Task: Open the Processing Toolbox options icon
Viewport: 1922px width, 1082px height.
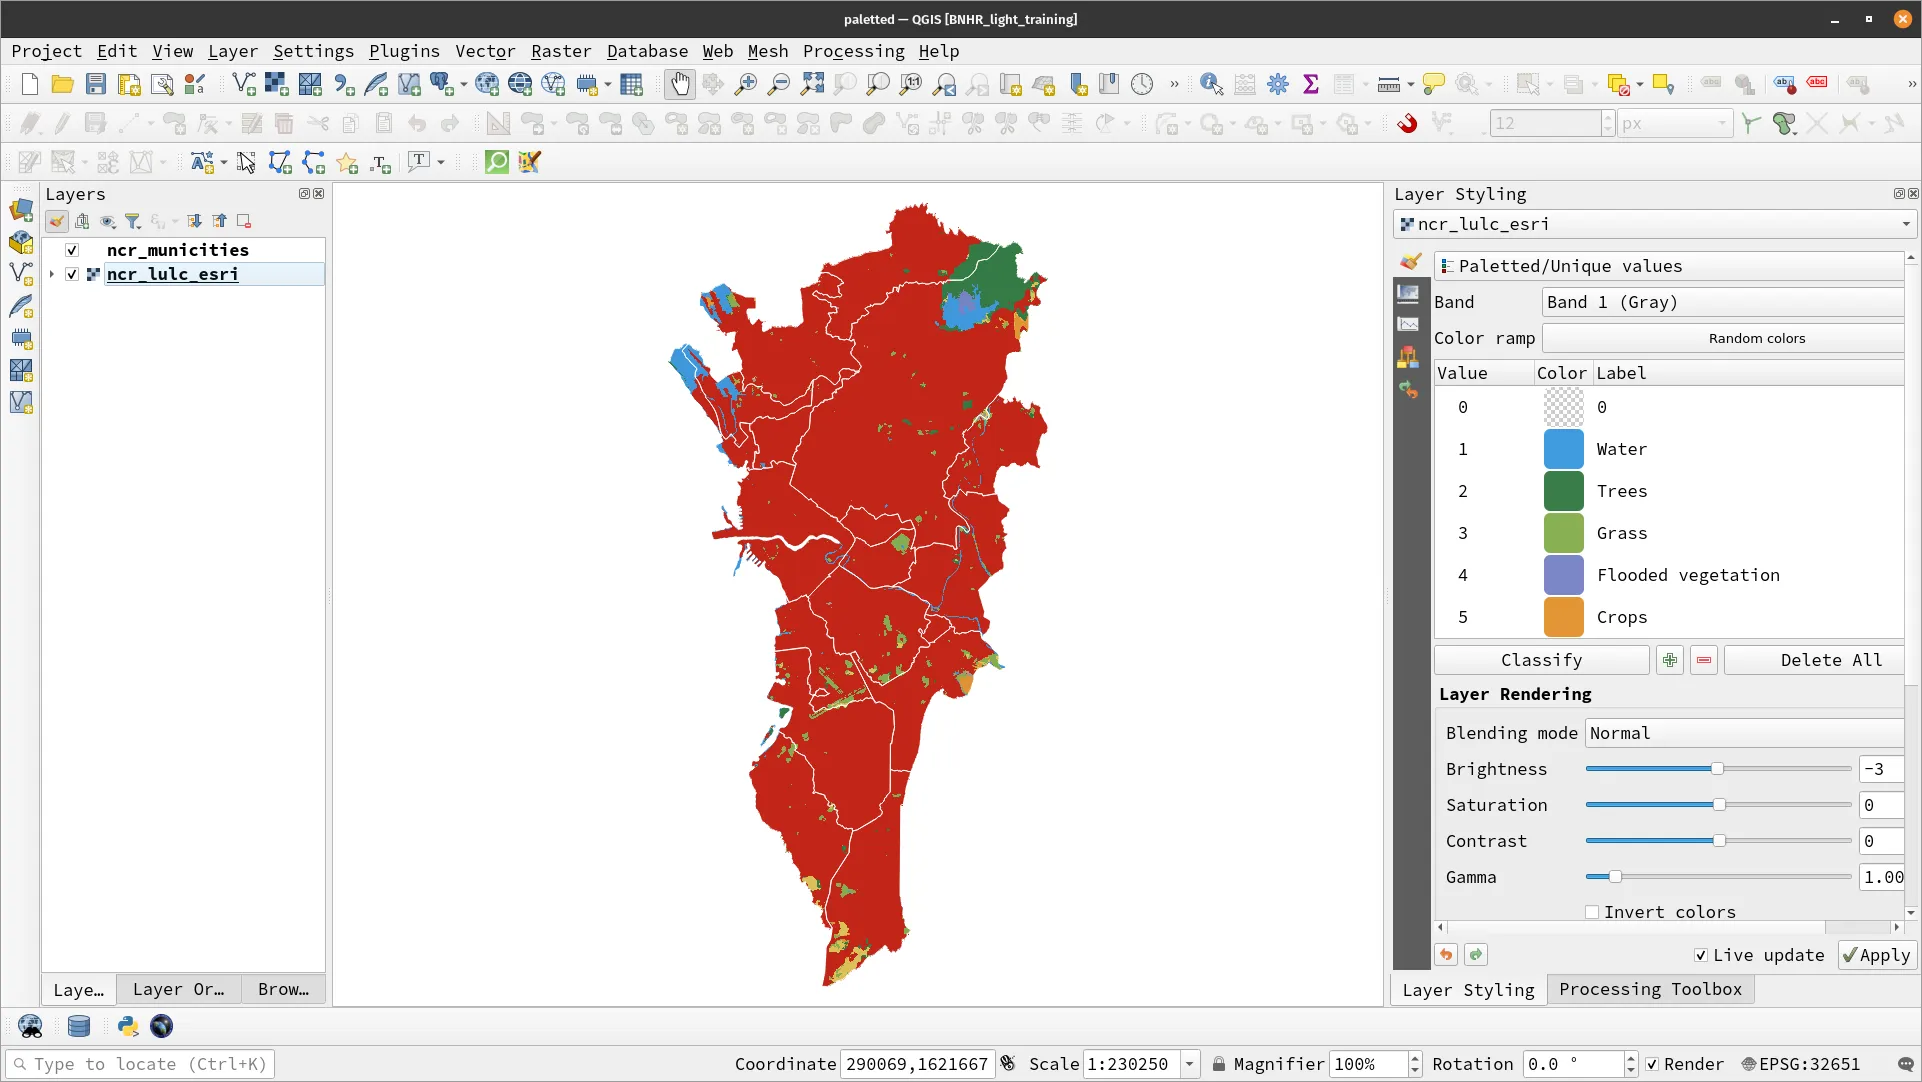Action: point(1278,84)
